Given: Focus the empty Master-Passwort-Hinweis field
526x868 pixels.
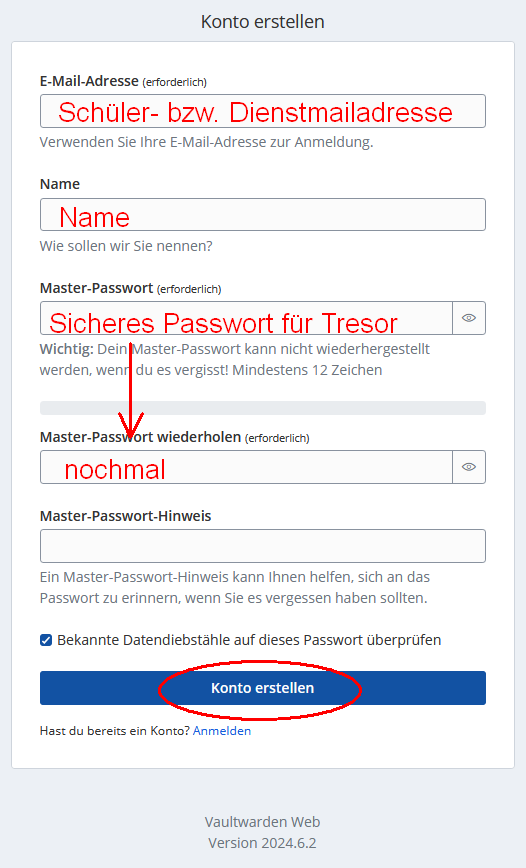Looking at the screenshot, I should (262, 546).
